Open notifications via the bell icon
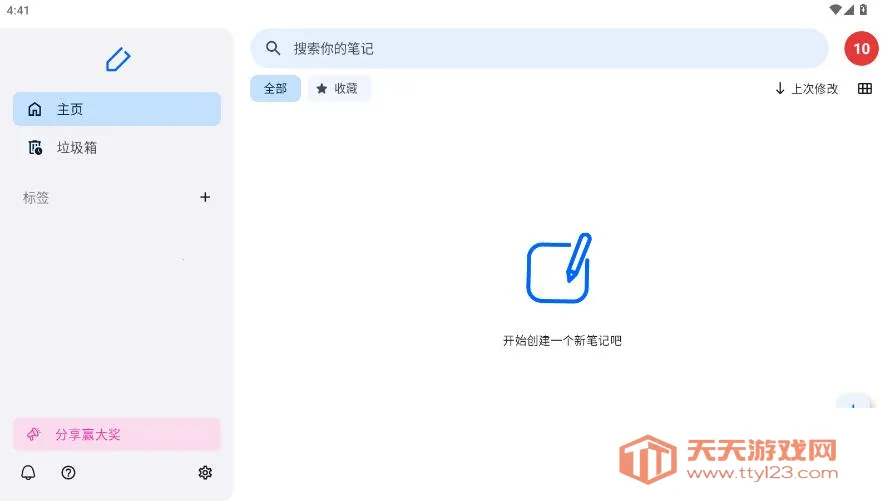Viewport: 890px width, 501px height. [x=28, y=473]
